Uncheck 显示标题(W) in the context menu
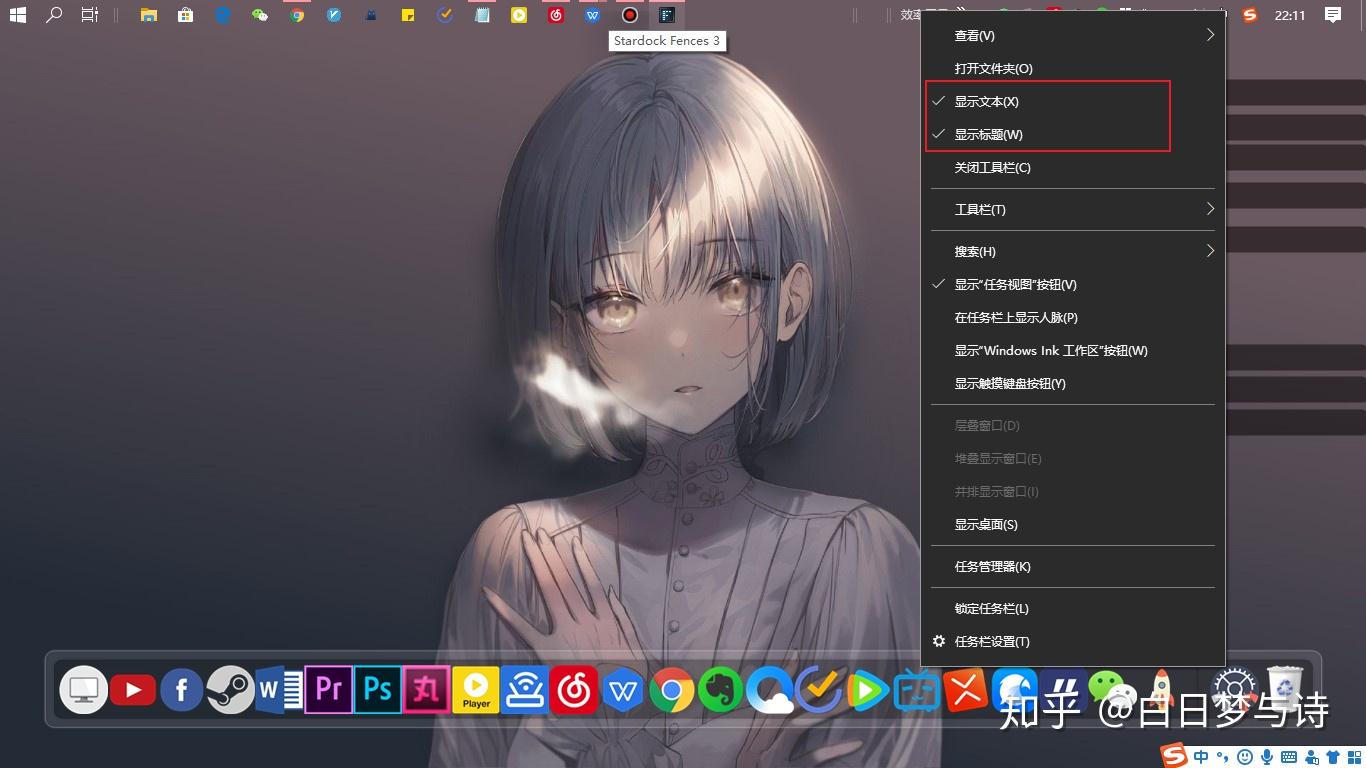1366x768 pixels. [1072, 134]
